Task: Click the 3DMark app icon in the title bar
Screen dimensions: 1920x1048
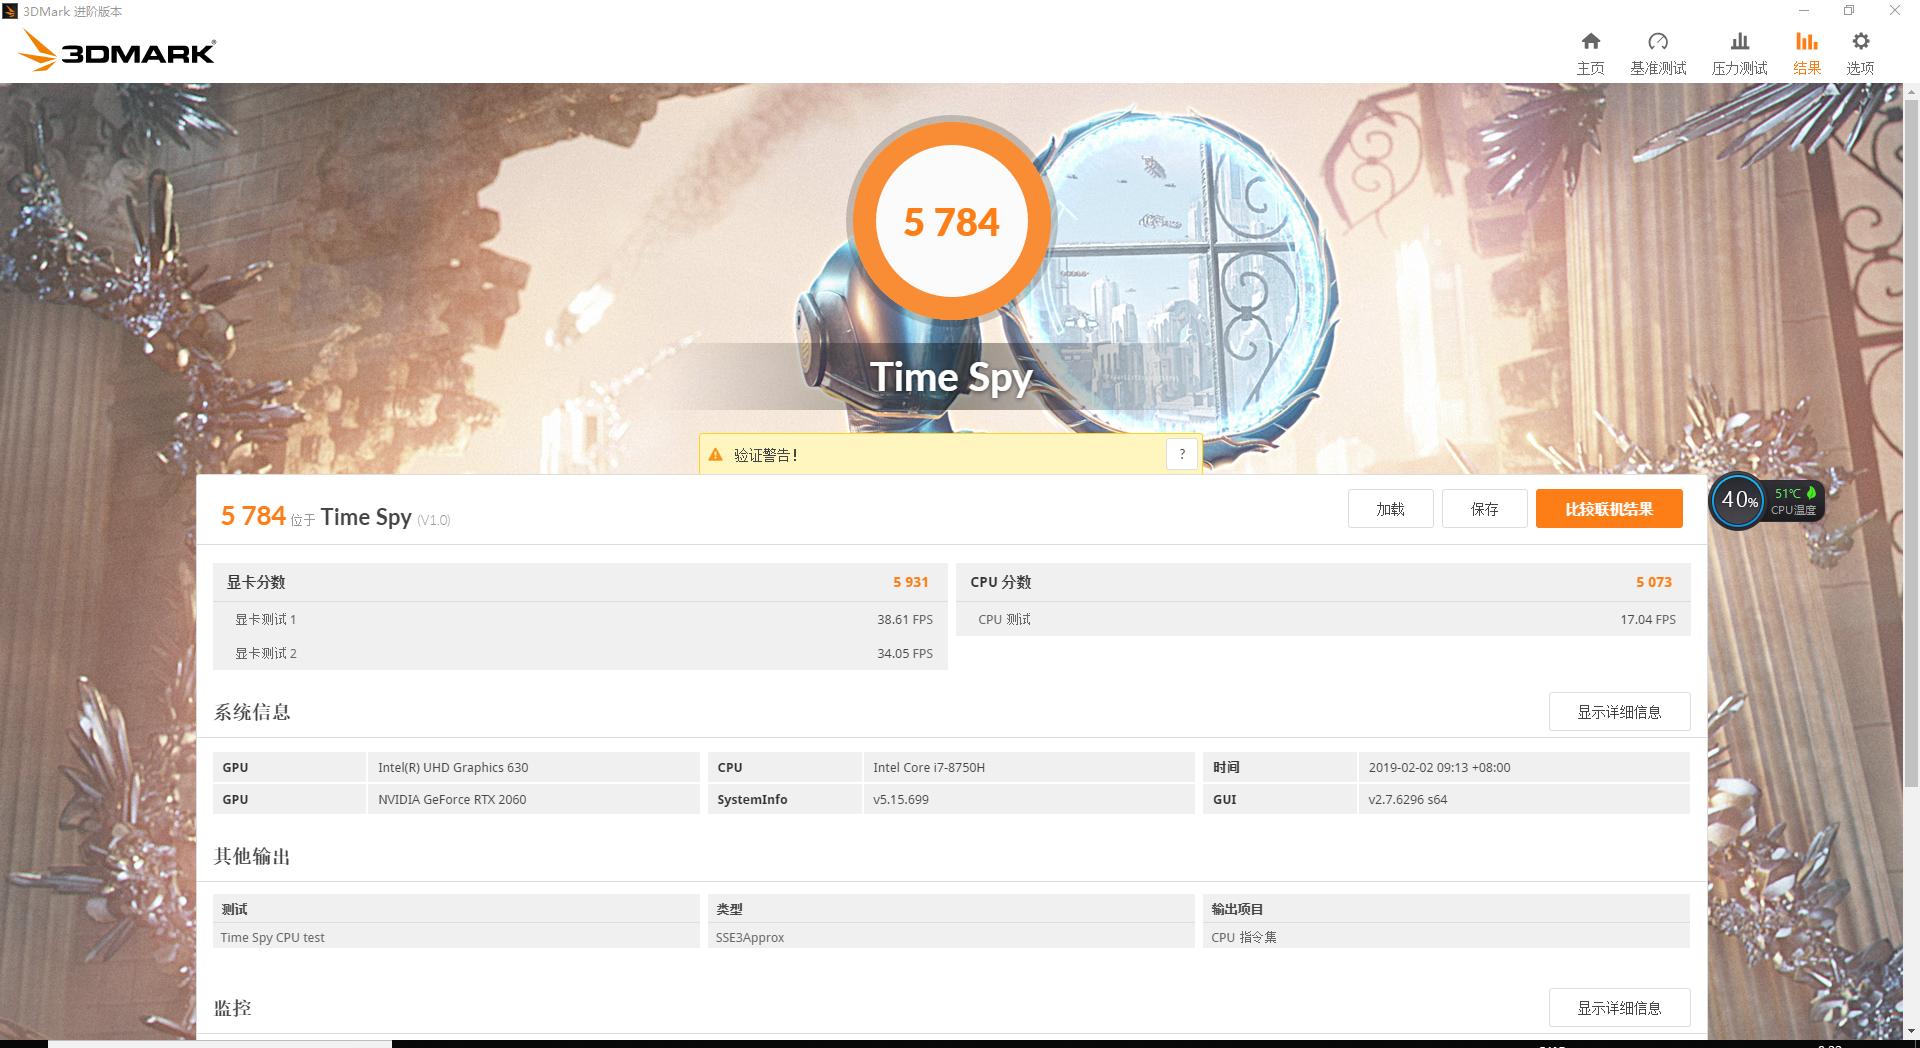Action: coord(10,10)
